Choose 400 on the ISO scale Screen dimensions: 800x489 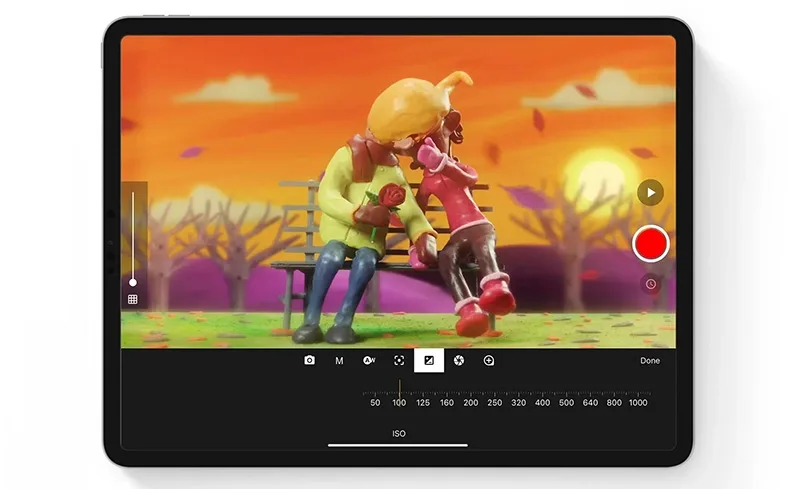[x=542, y=403]
